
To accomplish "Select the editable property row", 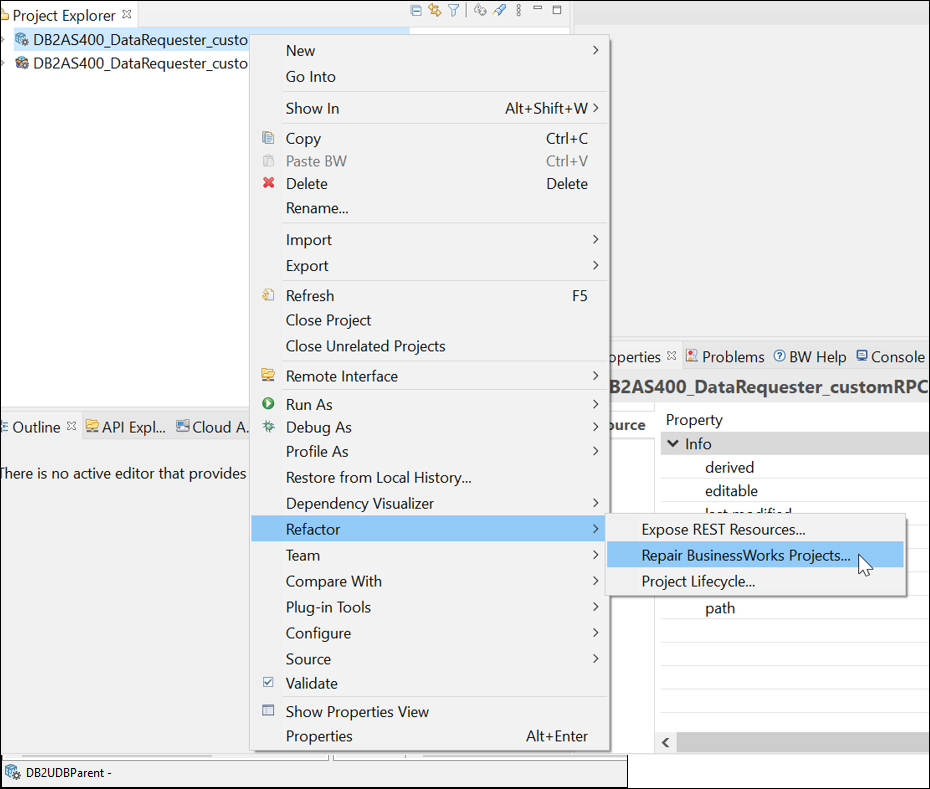I will click(x=795, y=491).
